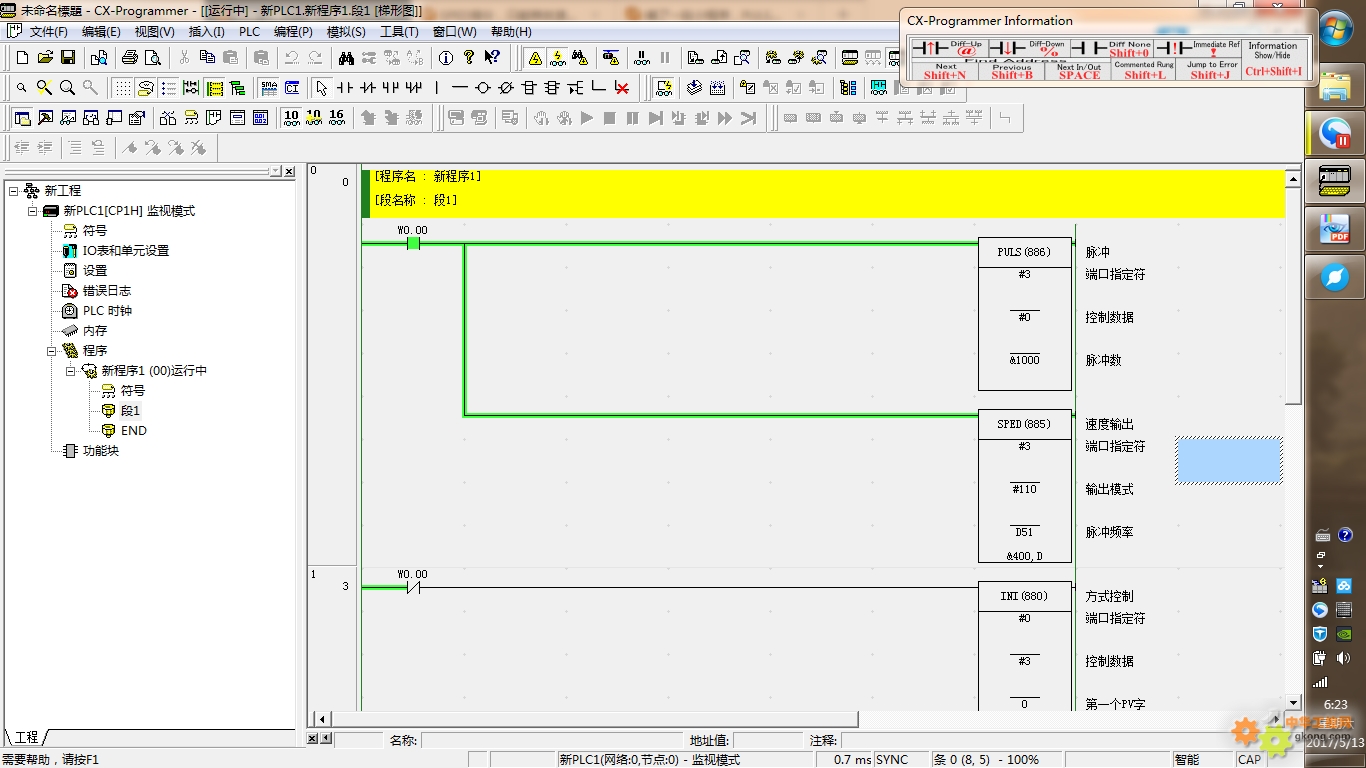
Task: Open Print Preview from the toolbar
Action: point(152,58)
